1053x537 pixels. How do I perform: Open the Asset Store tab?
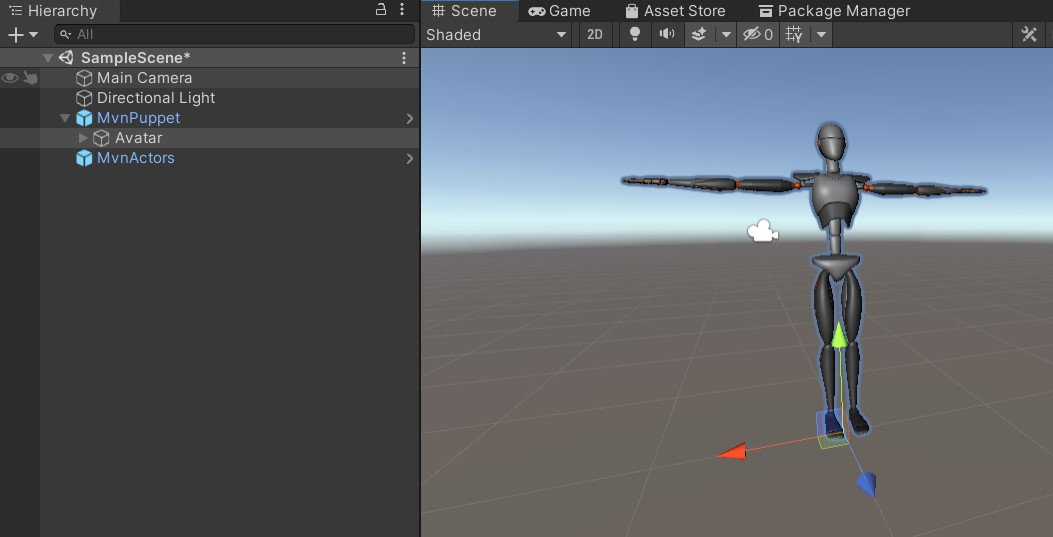tap(675, 11)
